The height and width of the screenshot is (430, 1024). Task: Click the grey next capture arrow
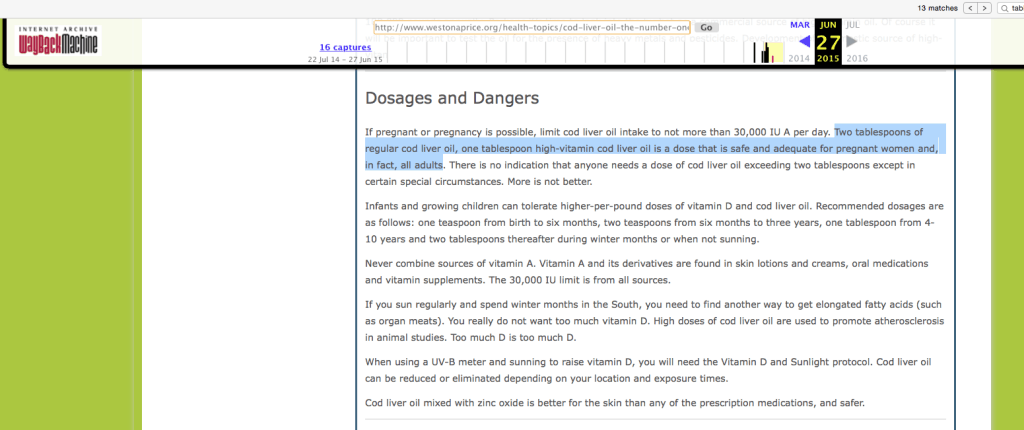tap(852, 41)
